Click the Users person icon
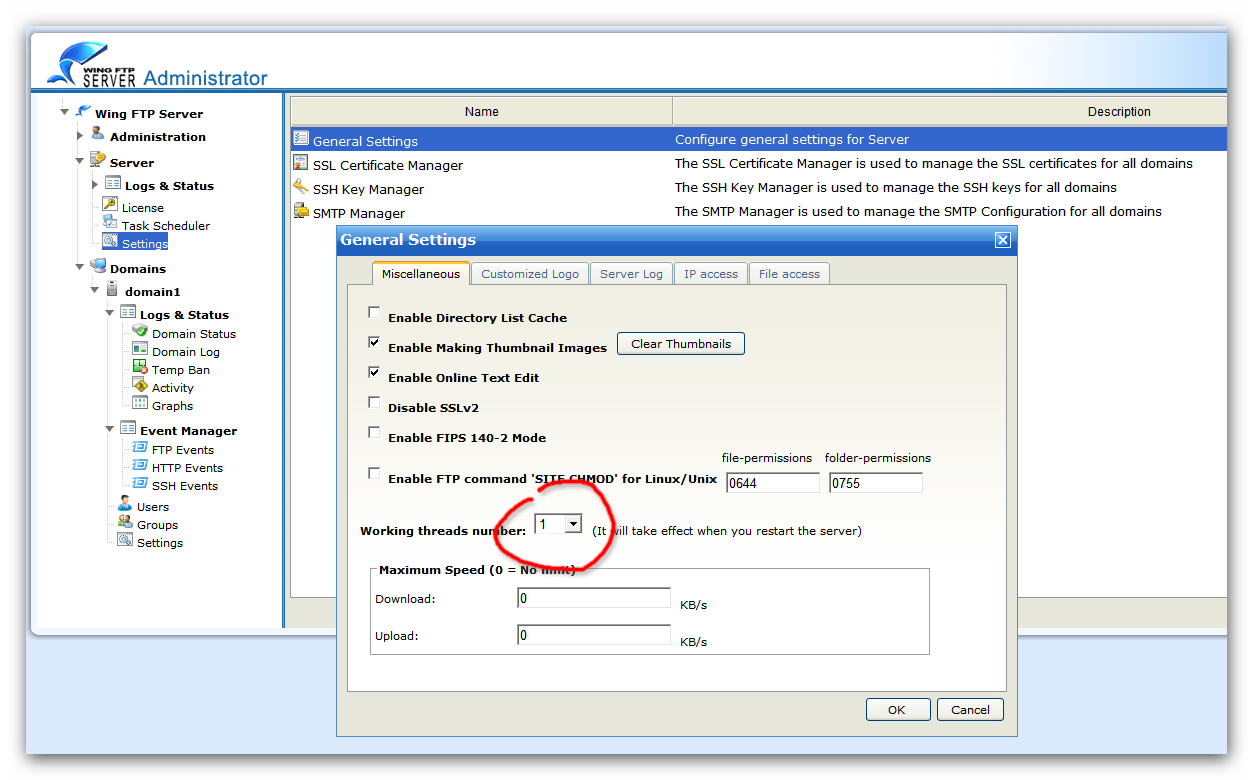Screen dimensions: 1253x780 (125, 504)
